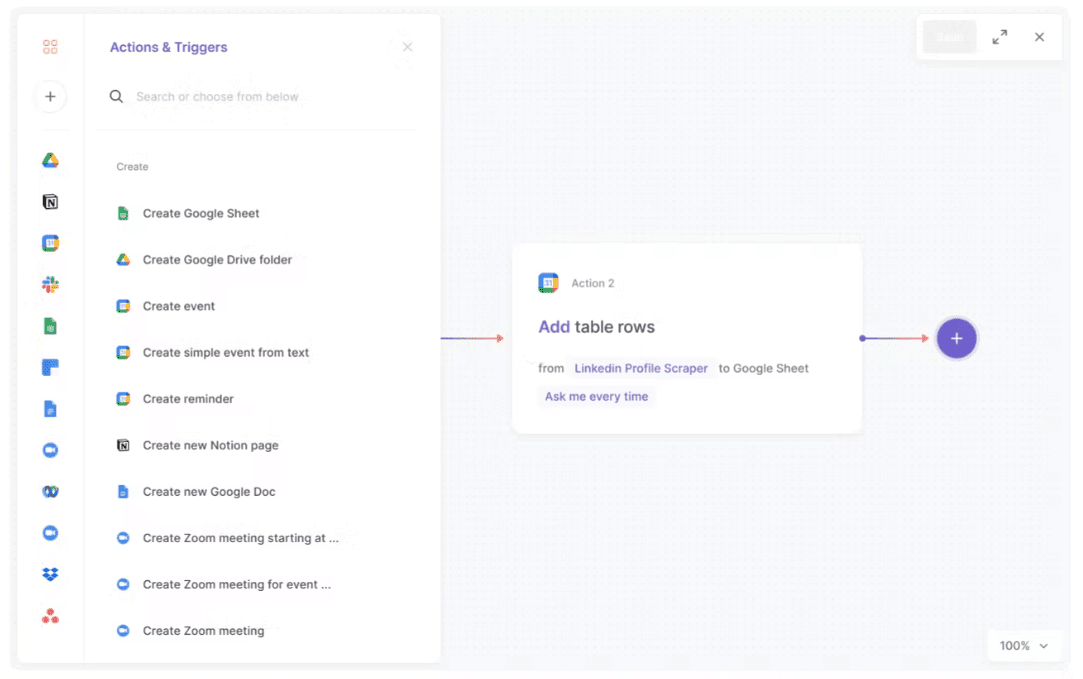Select Dropbox icon in left sidebar

click(x=50, y=574)
